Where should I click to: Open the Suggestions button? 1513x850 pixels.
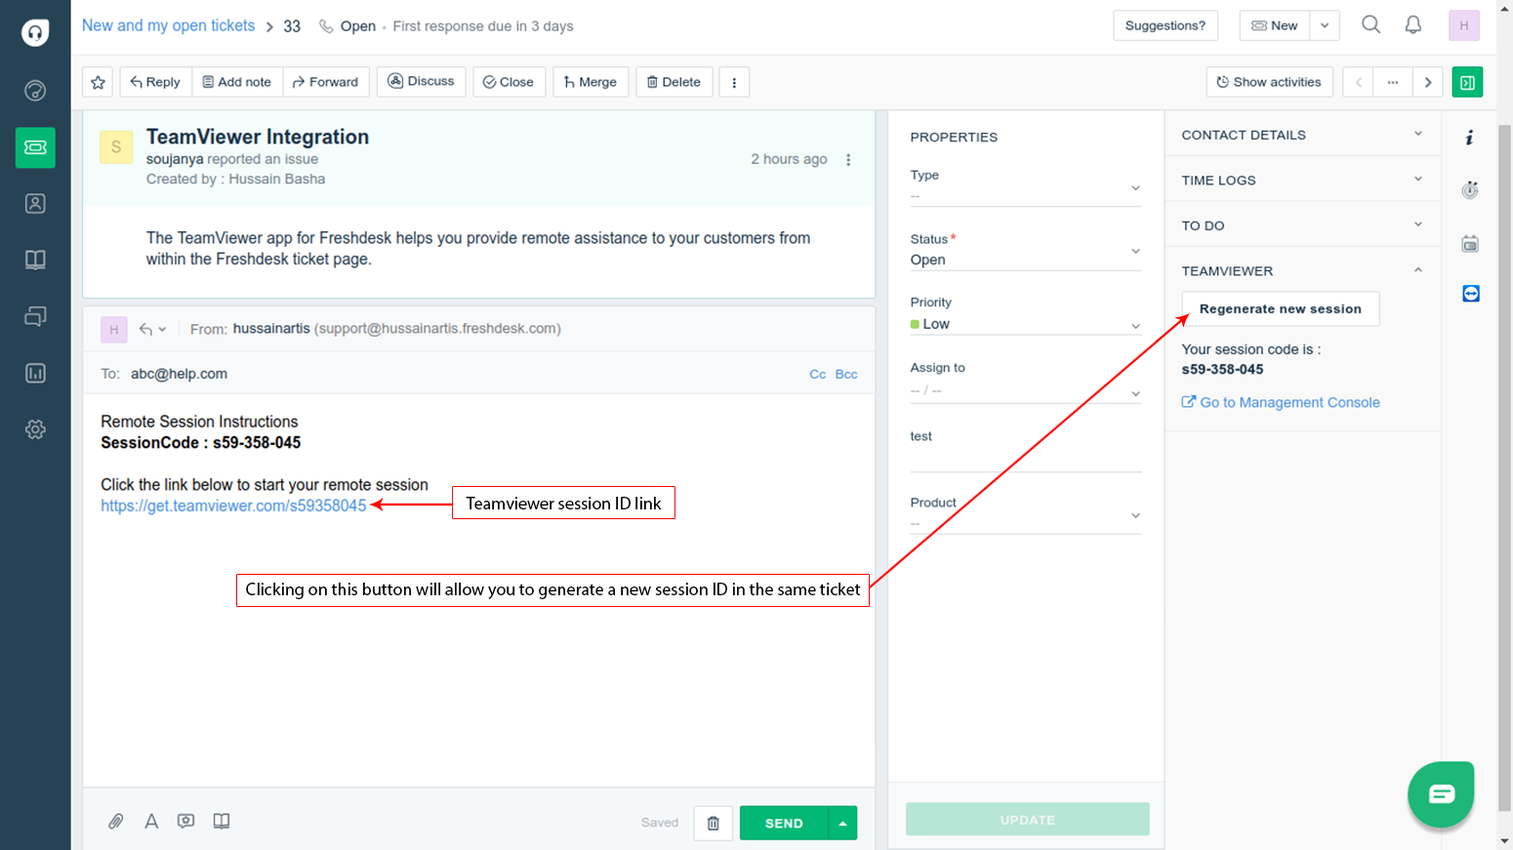(x=1165, y=26)
